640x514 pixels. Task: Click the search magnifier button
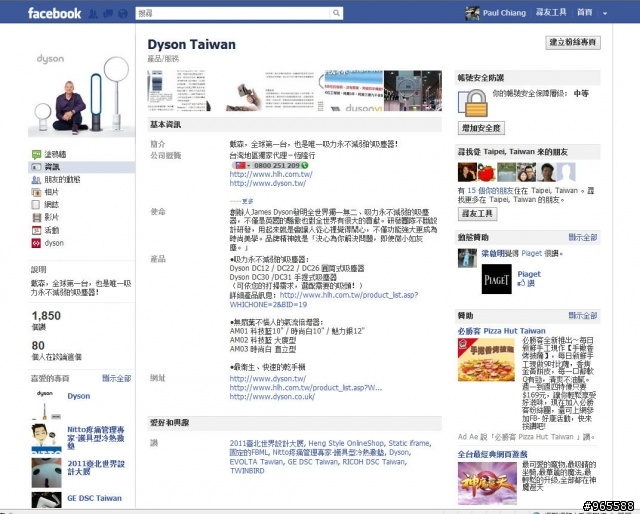(x=336, y=13)
